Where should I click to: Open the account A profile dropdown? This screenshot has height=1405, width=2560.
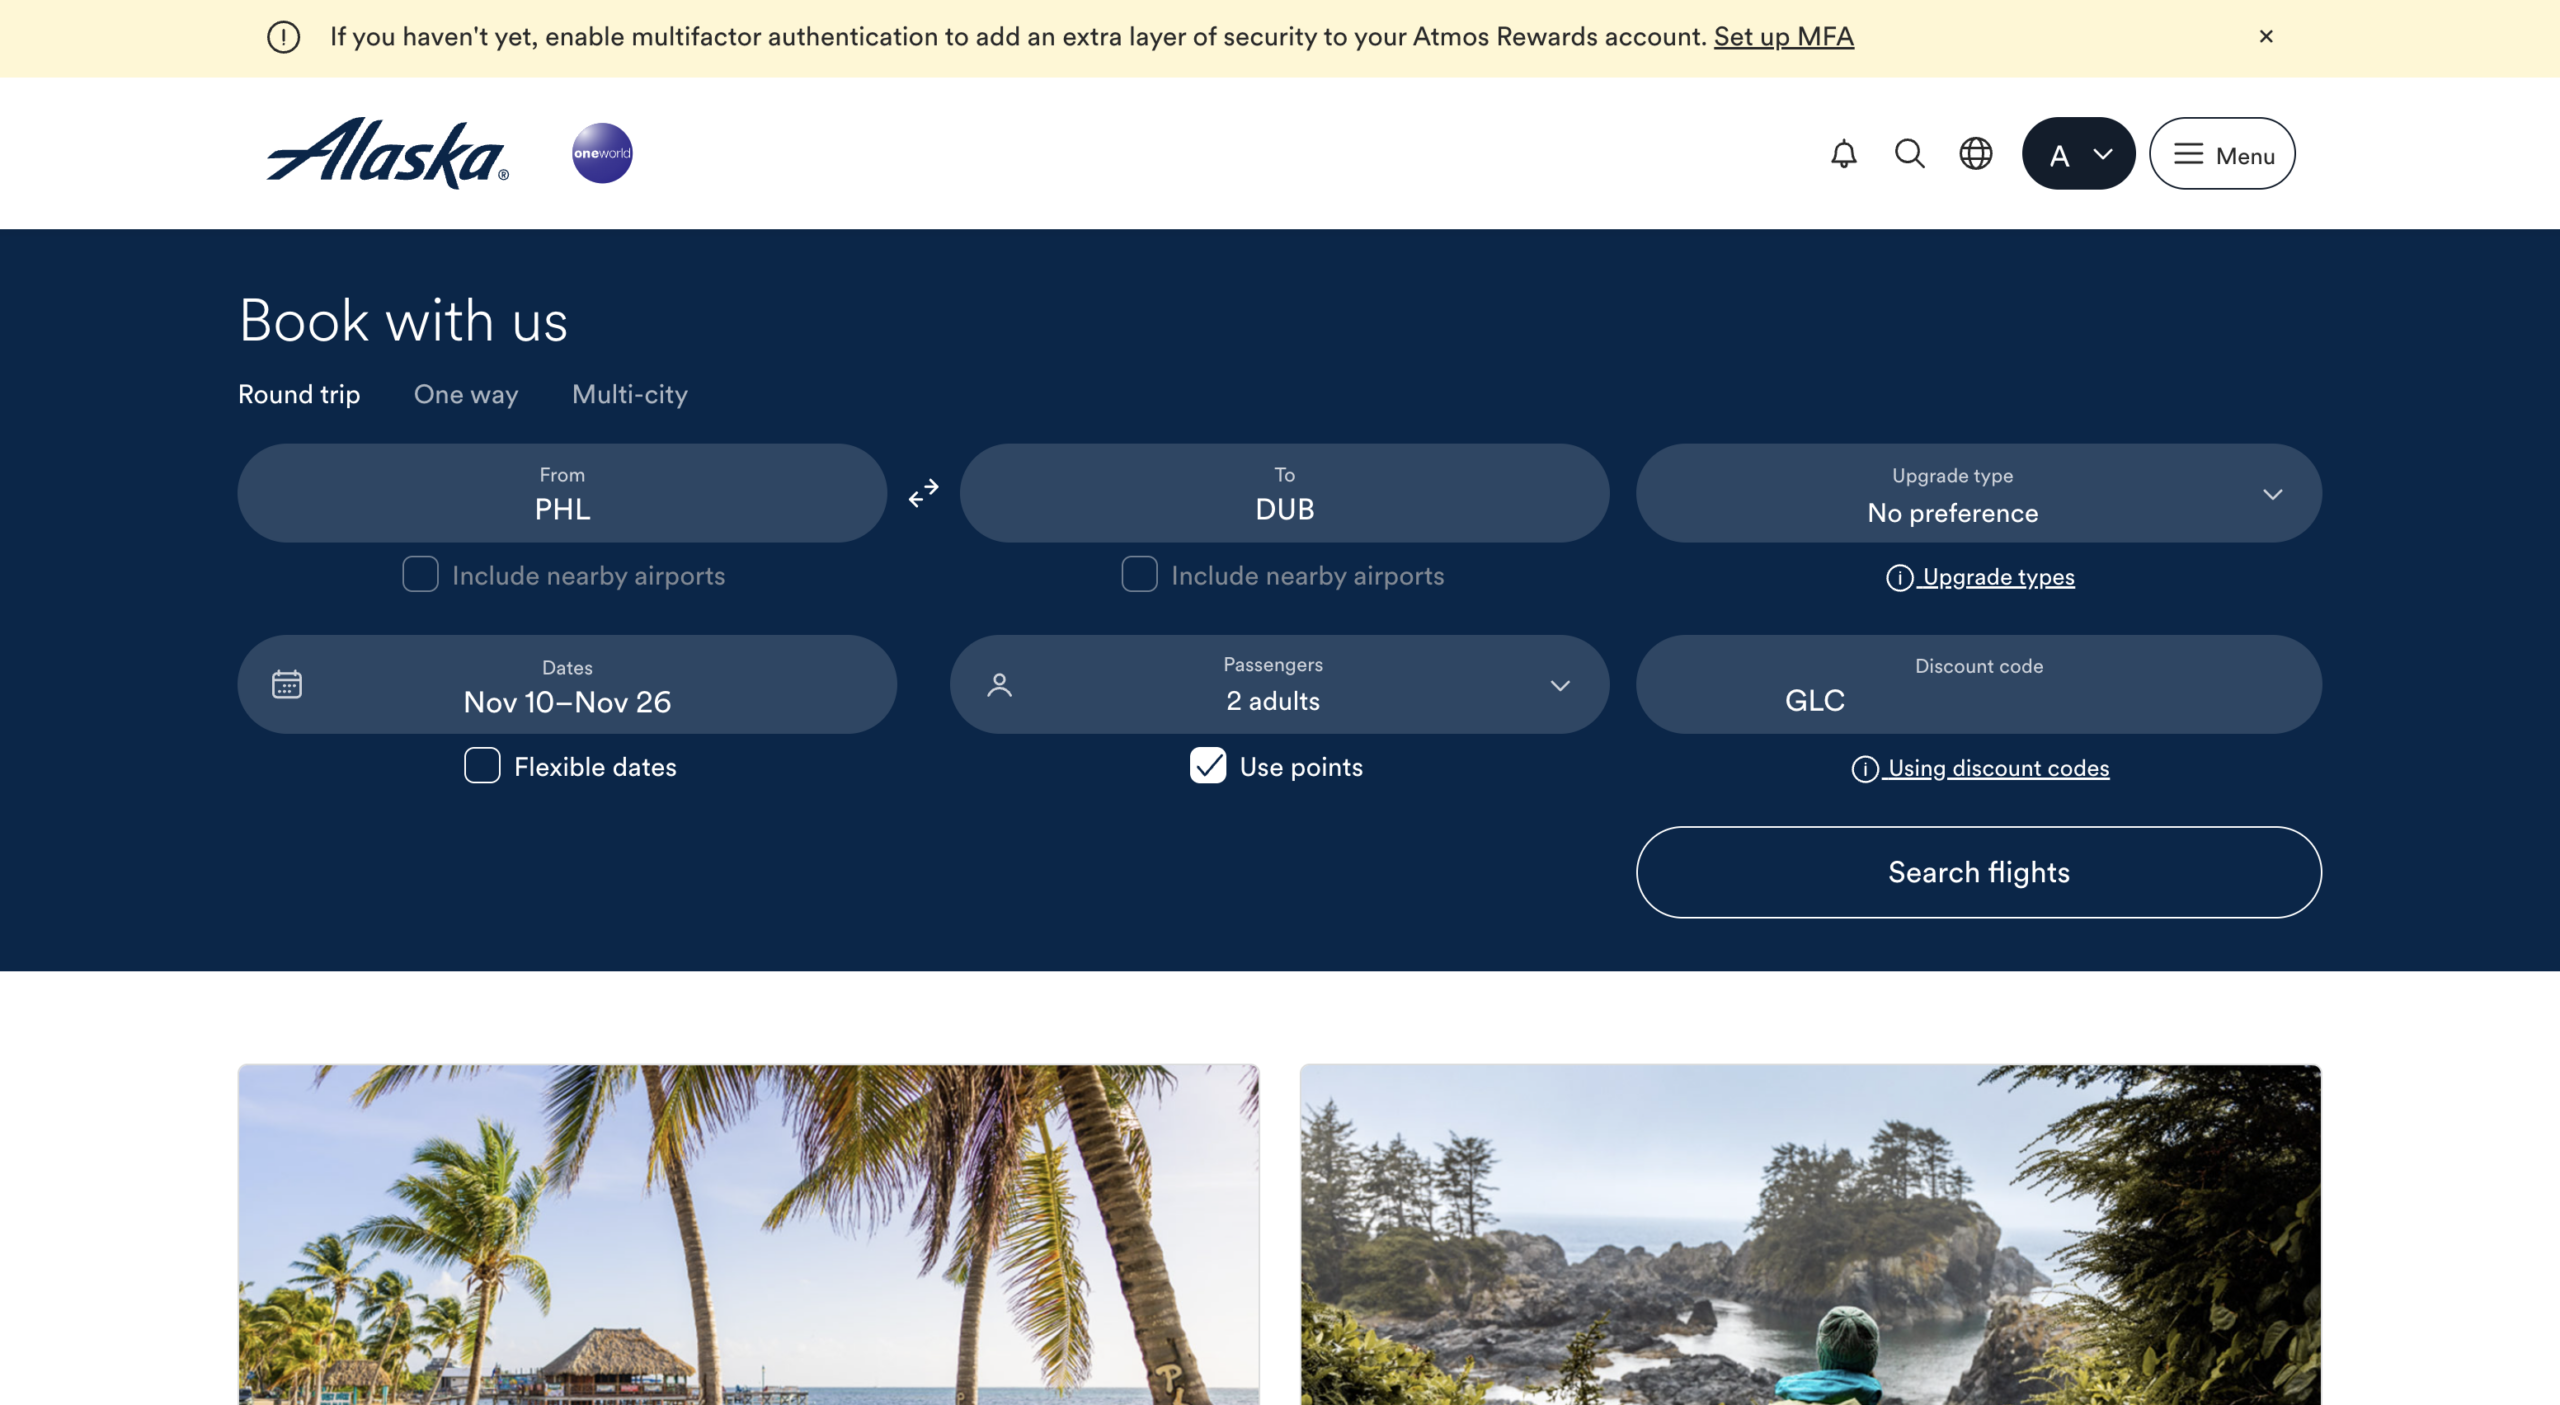[2078, 154]
